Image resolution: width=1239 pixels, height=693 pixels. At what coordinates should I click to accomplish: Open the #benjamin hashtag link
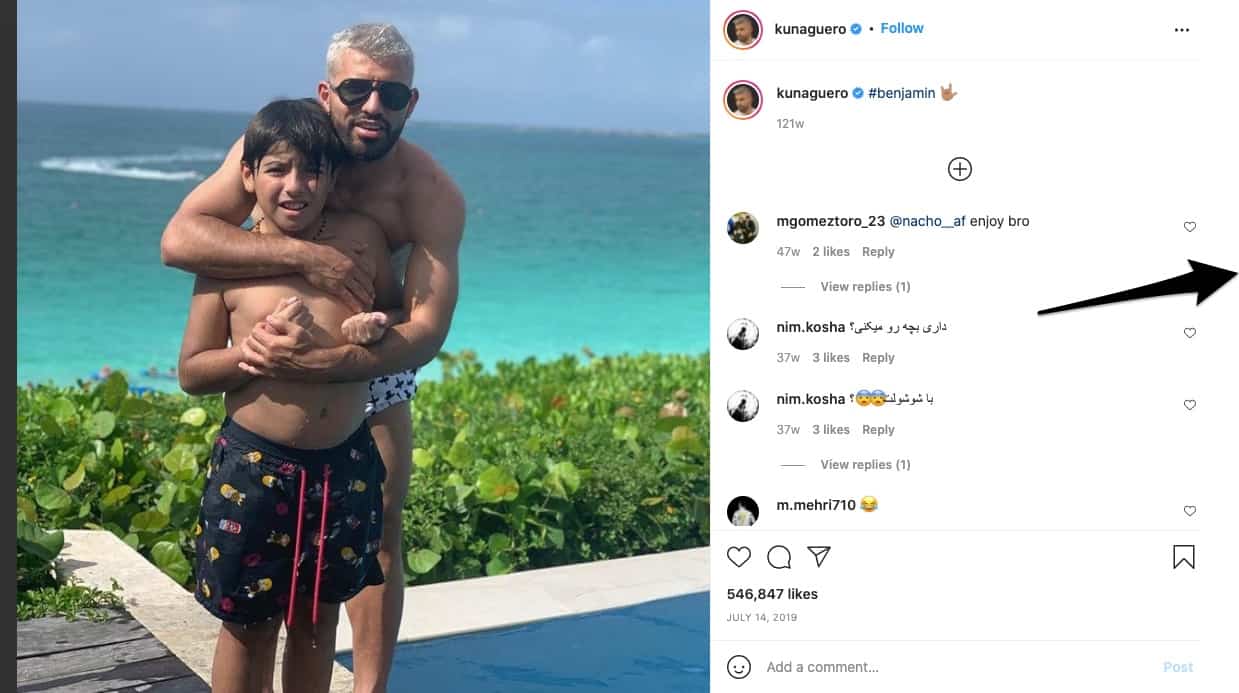click(x=902, y=93)
